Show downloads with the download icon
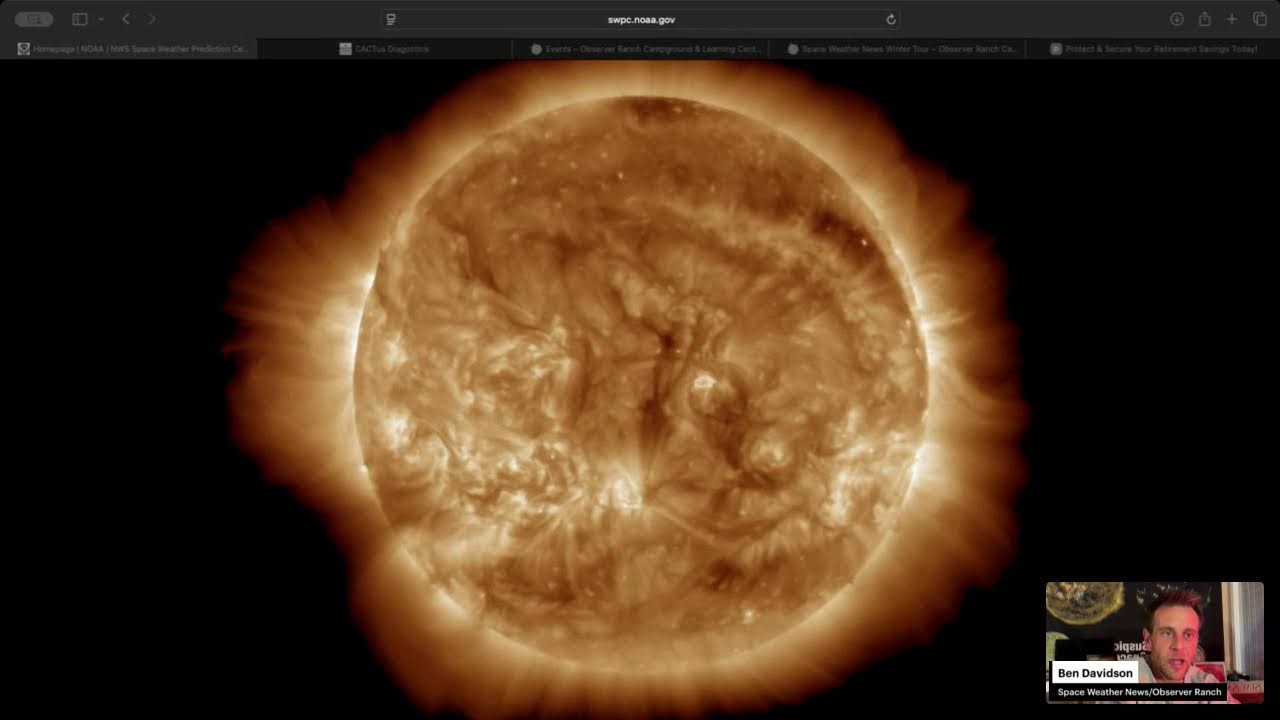 (1177, 19)
